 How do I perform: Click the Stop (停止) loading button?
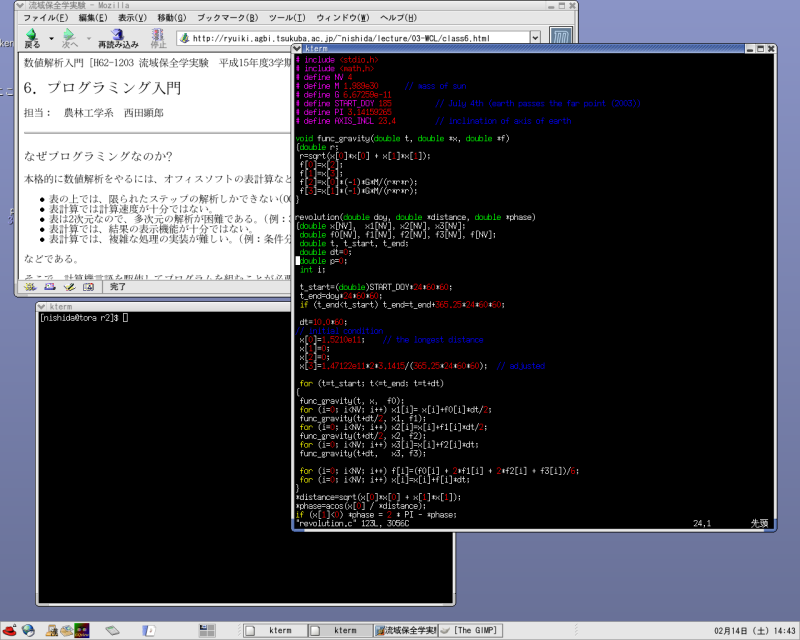(158, 38)
